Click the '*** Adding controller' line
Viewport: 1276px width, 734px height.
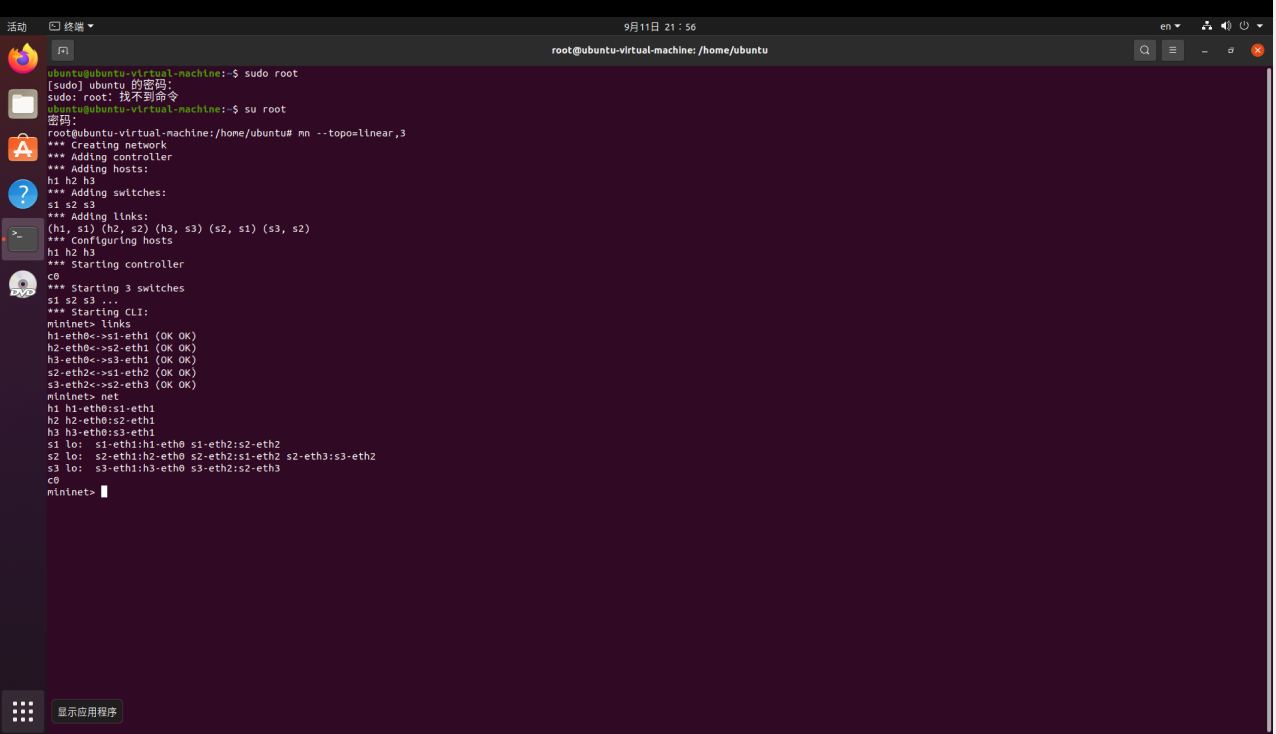click(110, 157)
